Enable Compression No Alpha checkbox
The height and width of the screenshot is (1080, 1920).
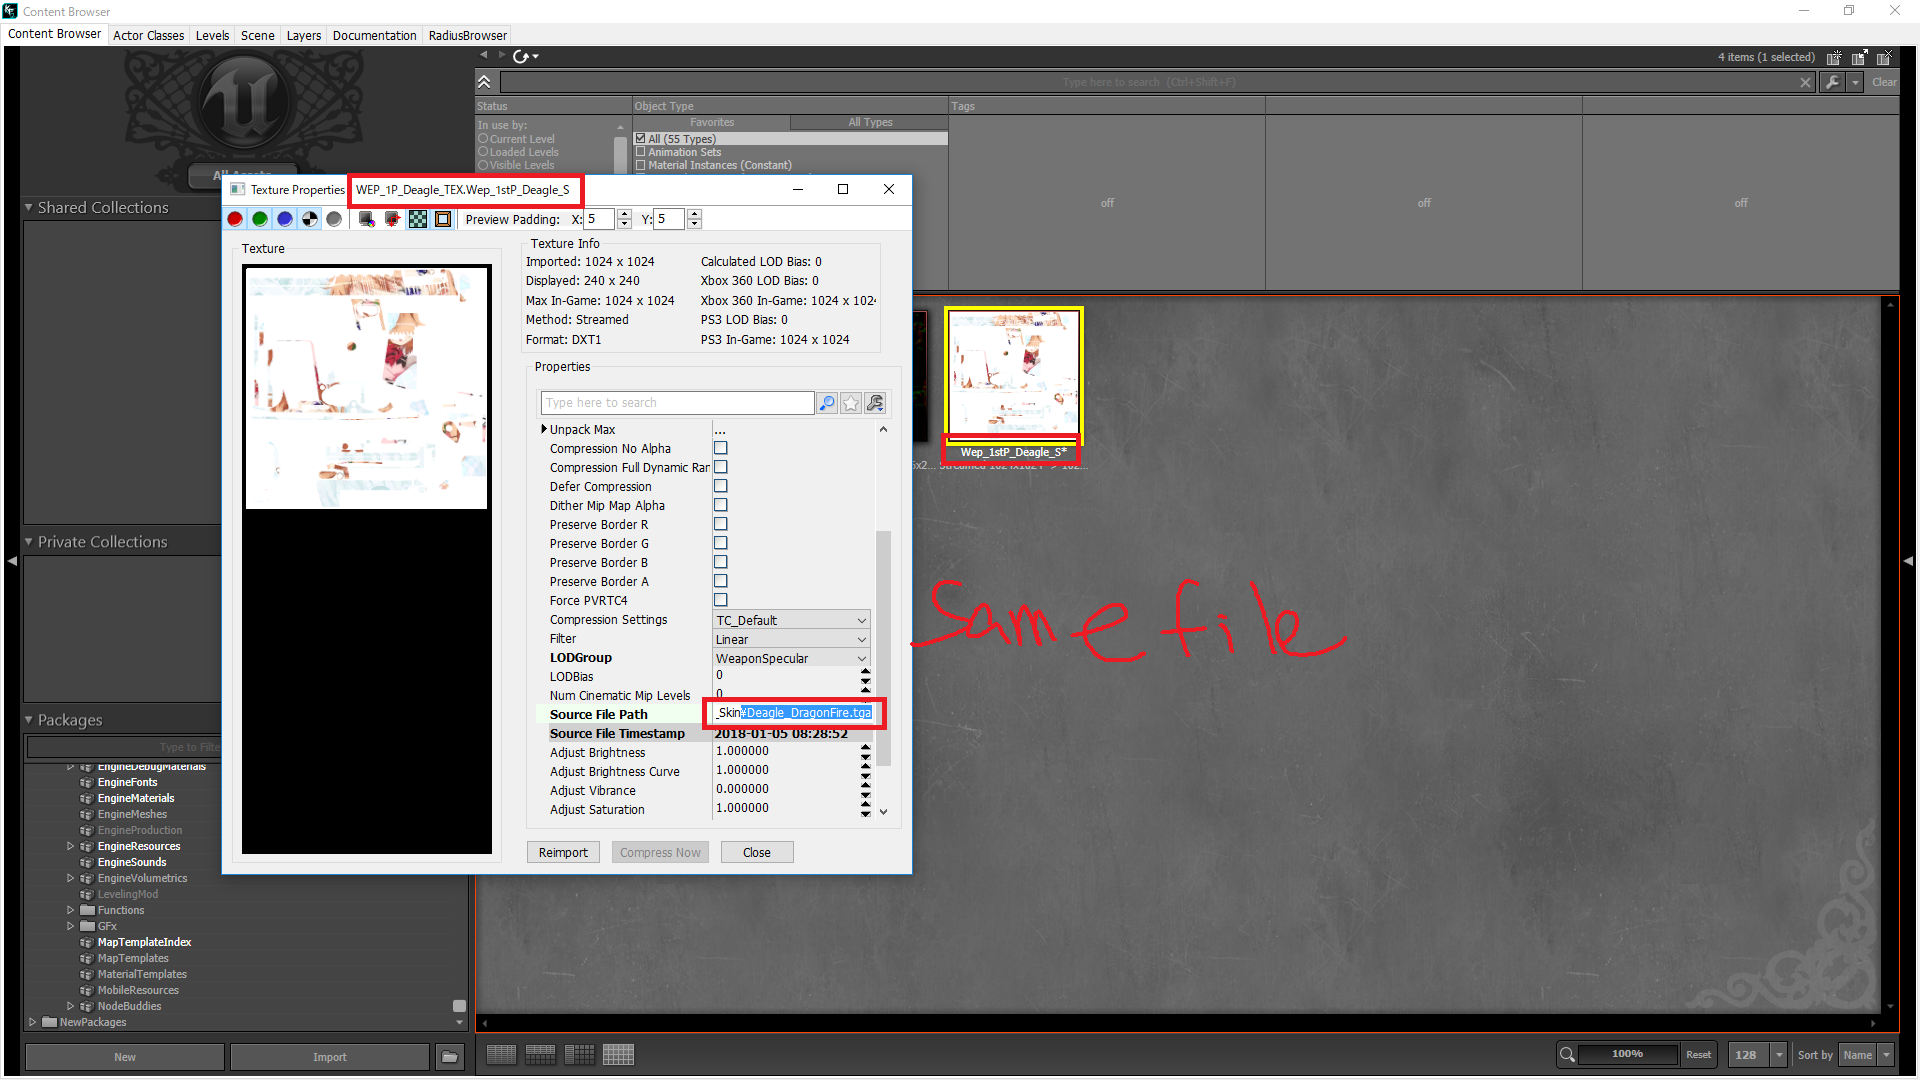point(721,448)
